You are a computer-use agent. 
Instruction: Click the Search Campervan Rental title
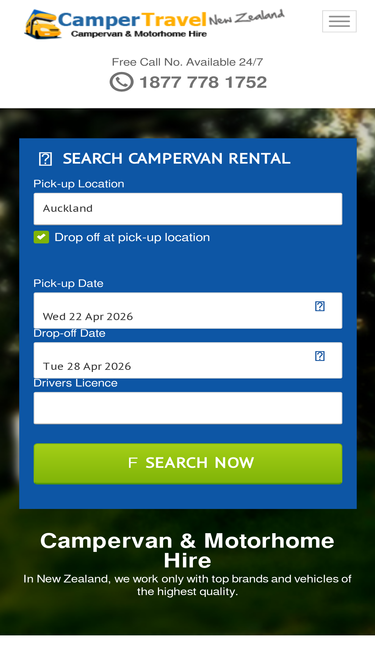point(176,159)
